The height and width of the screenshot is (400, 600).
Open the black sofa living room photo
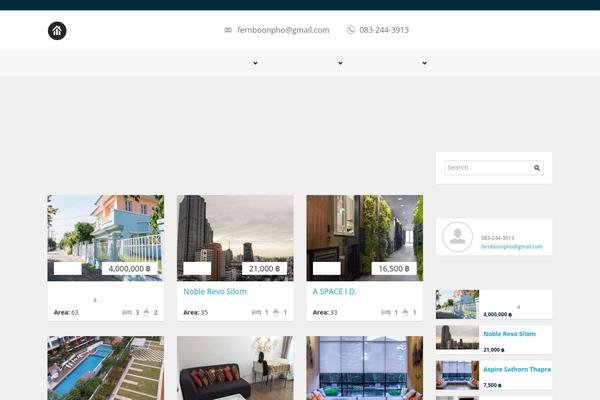coord(235,368)
